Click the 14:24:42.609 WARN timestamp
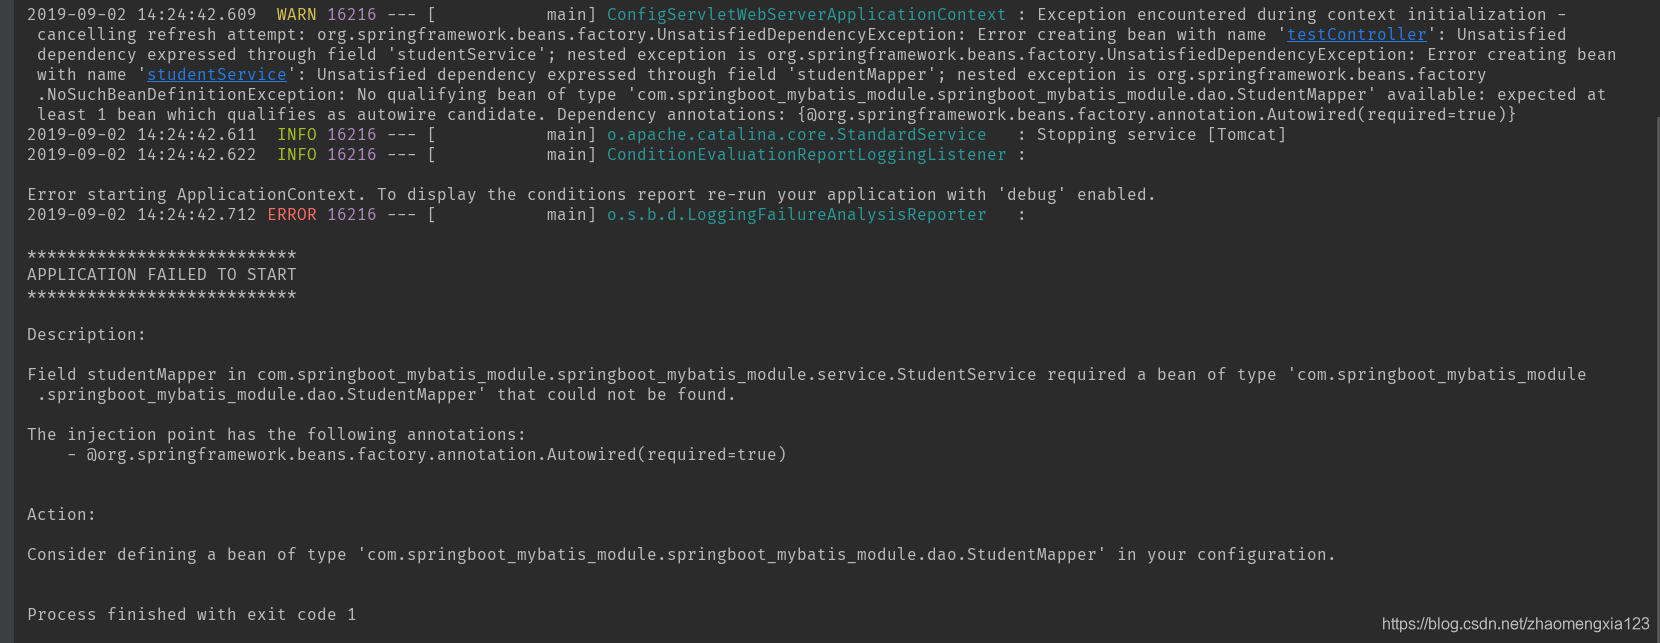This screenshot has width=1660, height=643. 142,15
